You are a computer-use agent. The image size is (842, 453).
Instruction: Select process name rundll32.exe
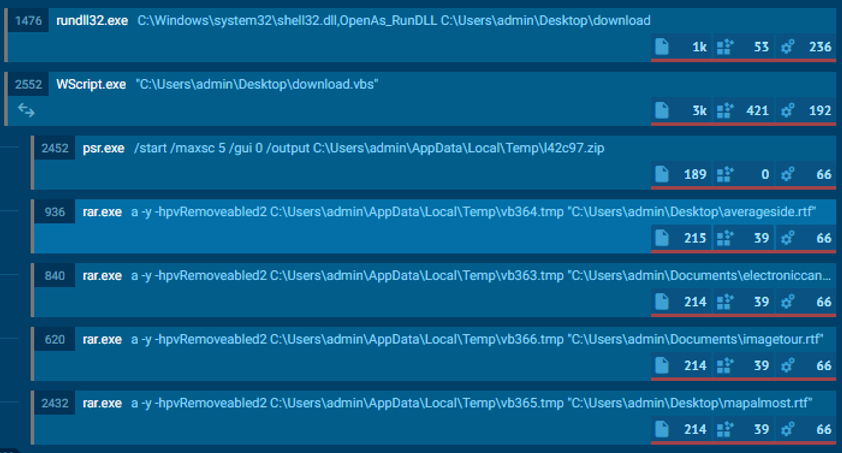[92, 20]
